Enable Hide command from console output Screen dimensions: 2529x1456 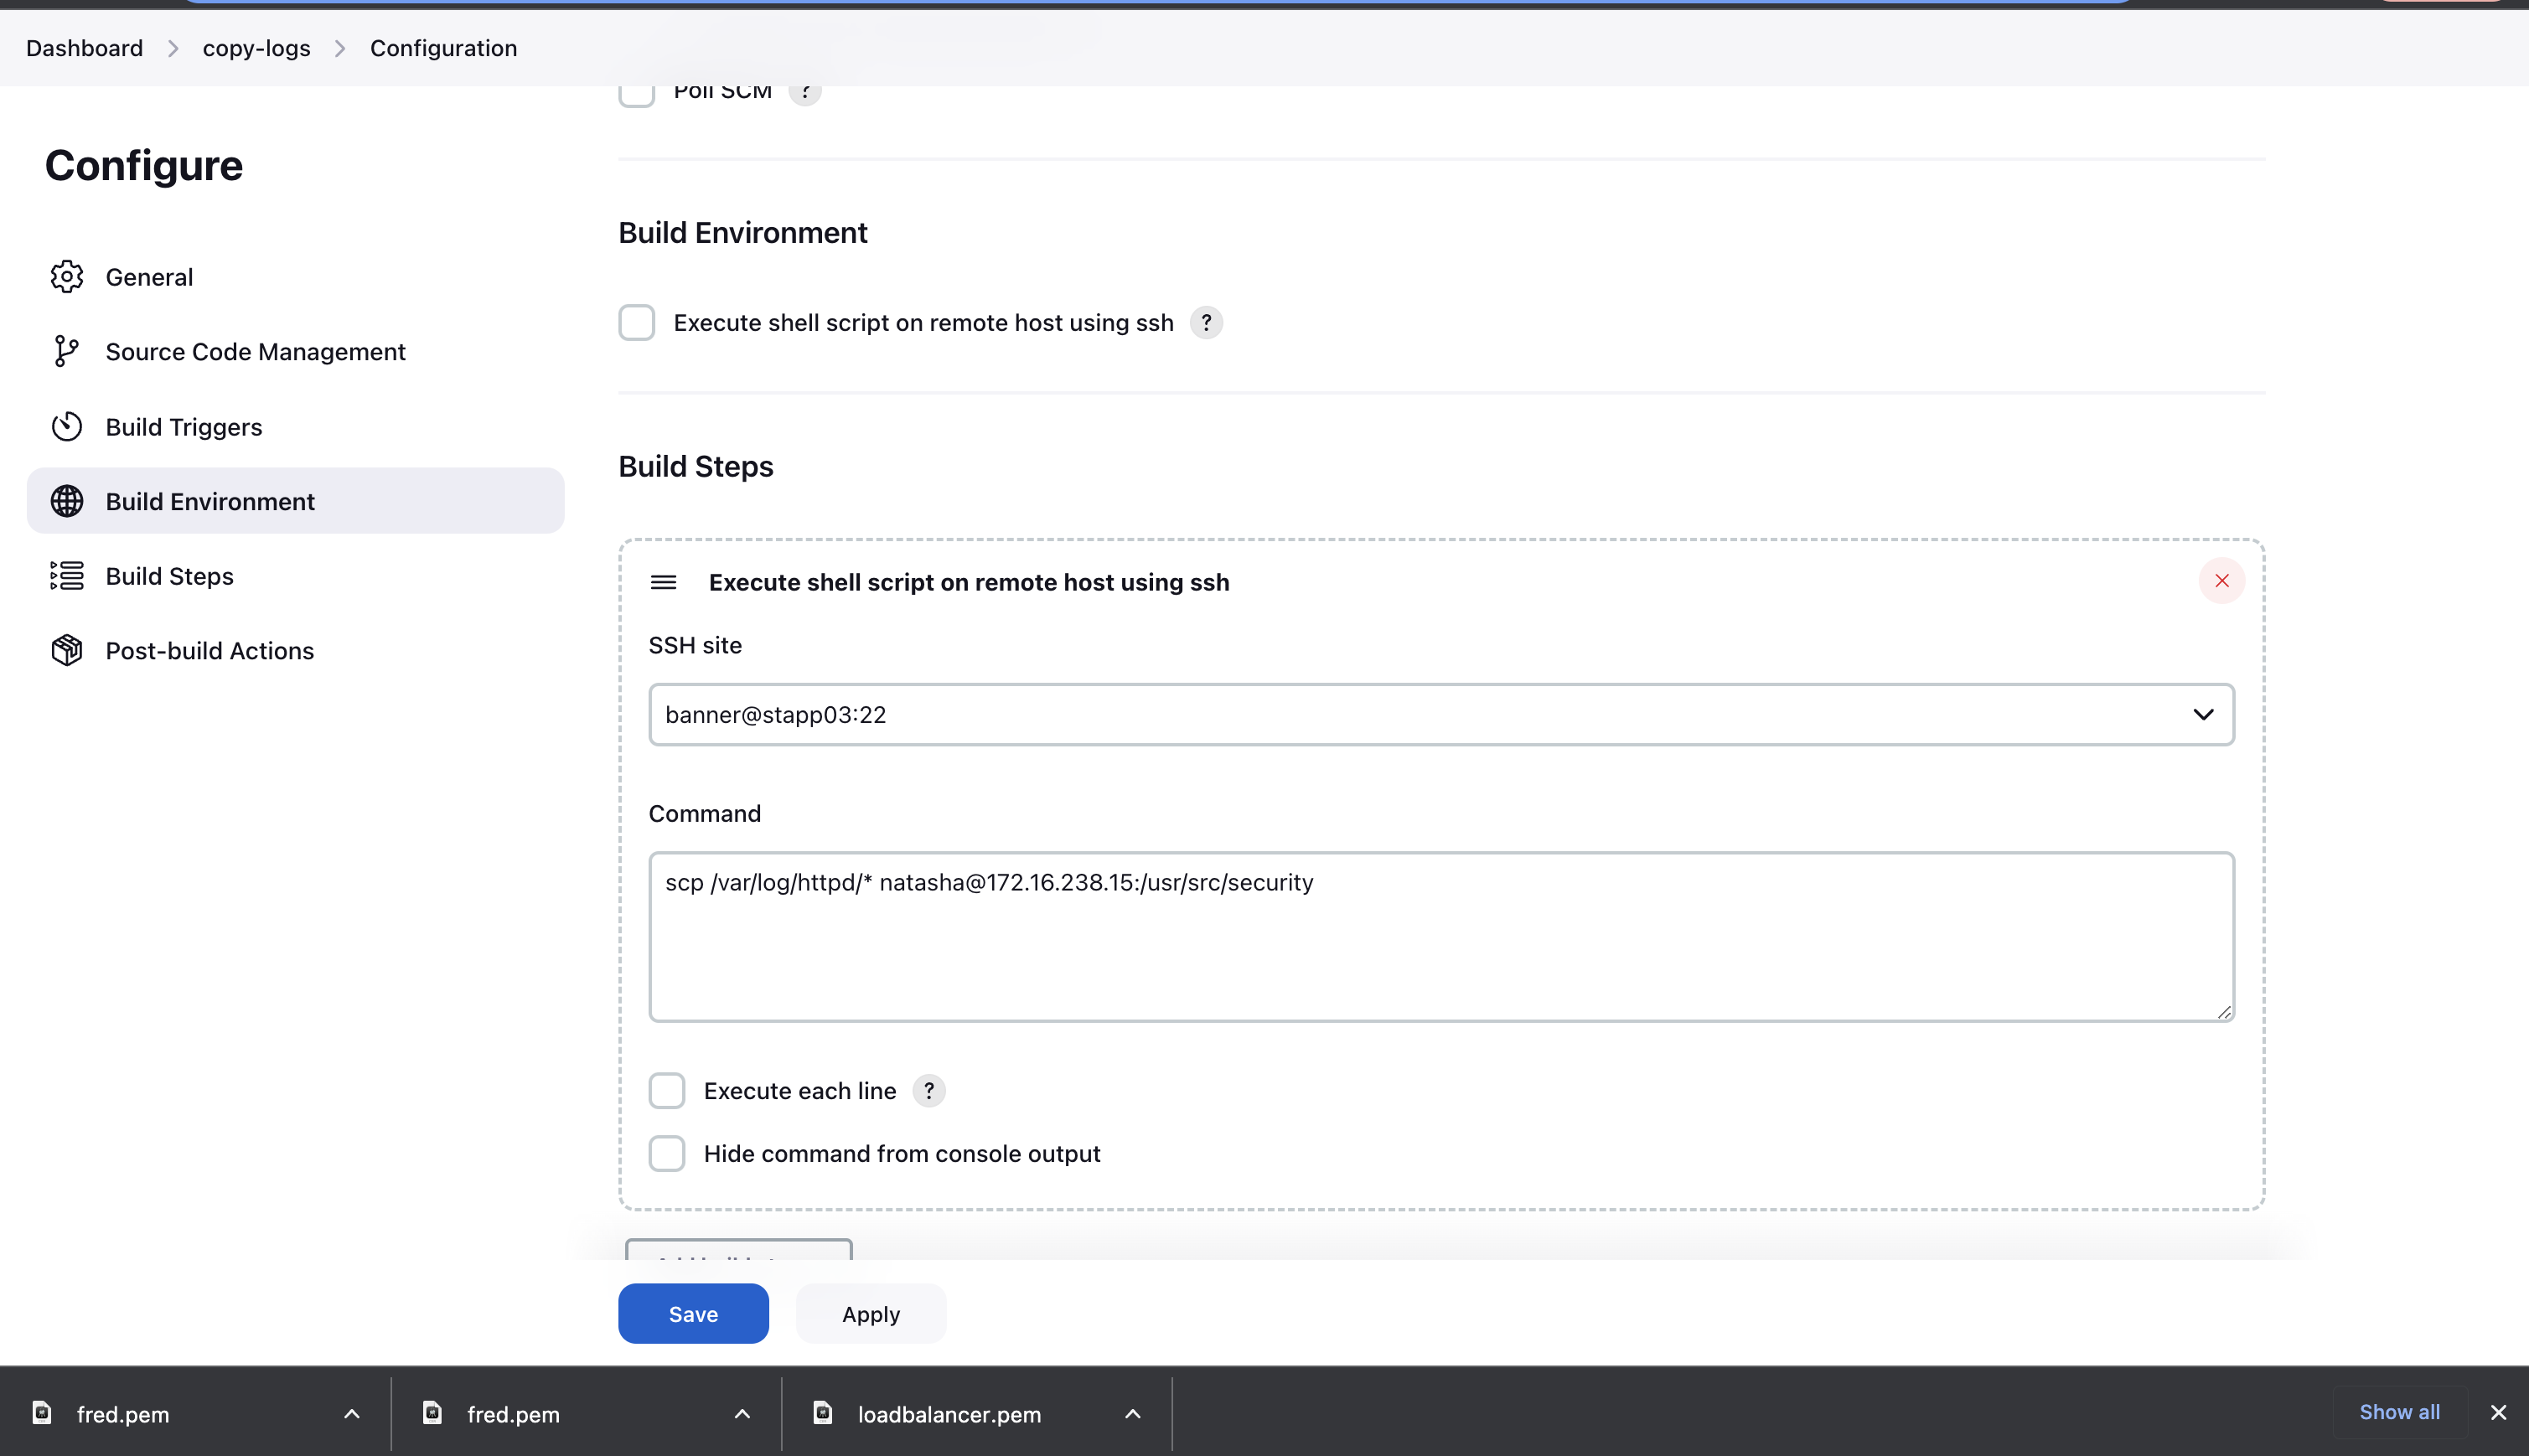[667, 1153]
